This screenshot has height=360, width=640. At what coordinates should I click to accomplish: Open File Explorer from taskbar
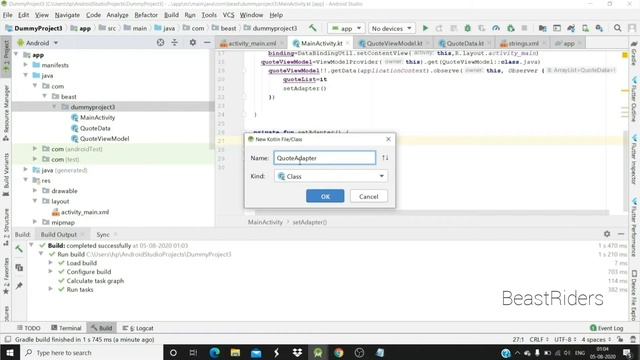click(x=236, y=353)
